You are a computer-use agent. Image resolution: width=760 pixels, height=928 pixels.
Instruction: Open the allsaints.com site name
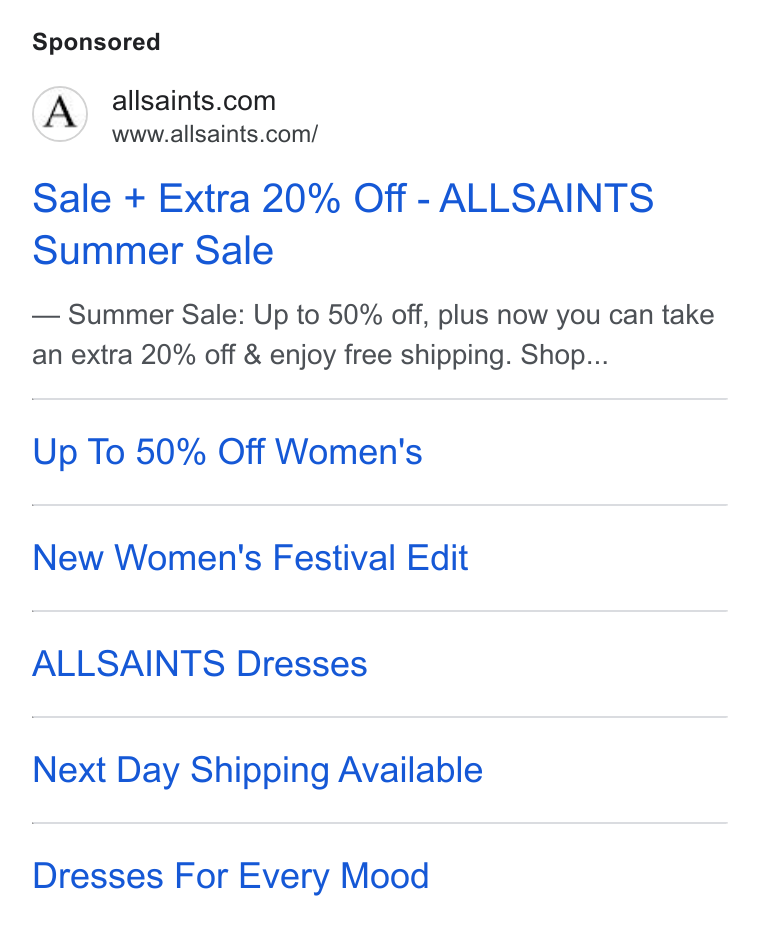click(x=194, y=101)
